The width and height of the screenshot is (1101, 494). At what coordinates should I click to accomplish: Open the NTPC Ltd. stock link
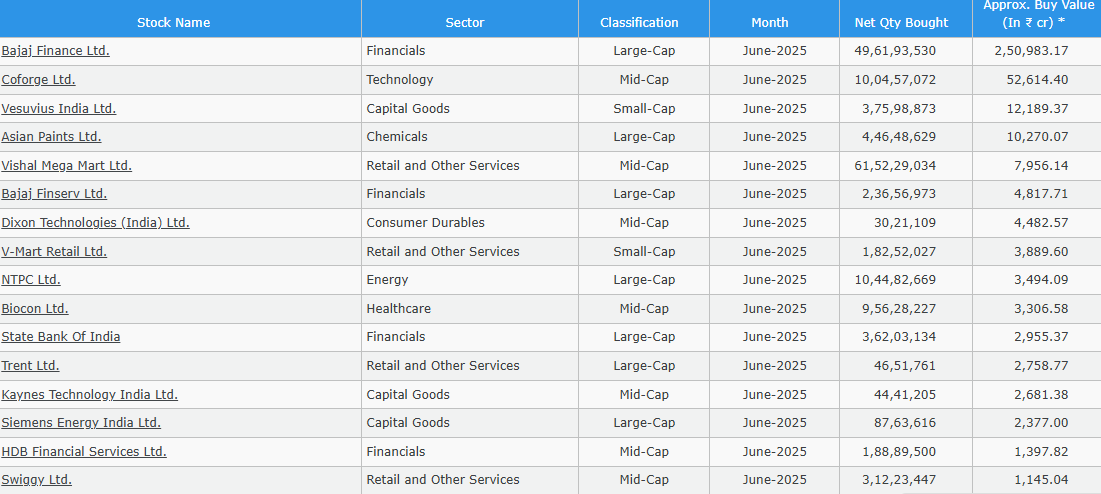(31, 280)
